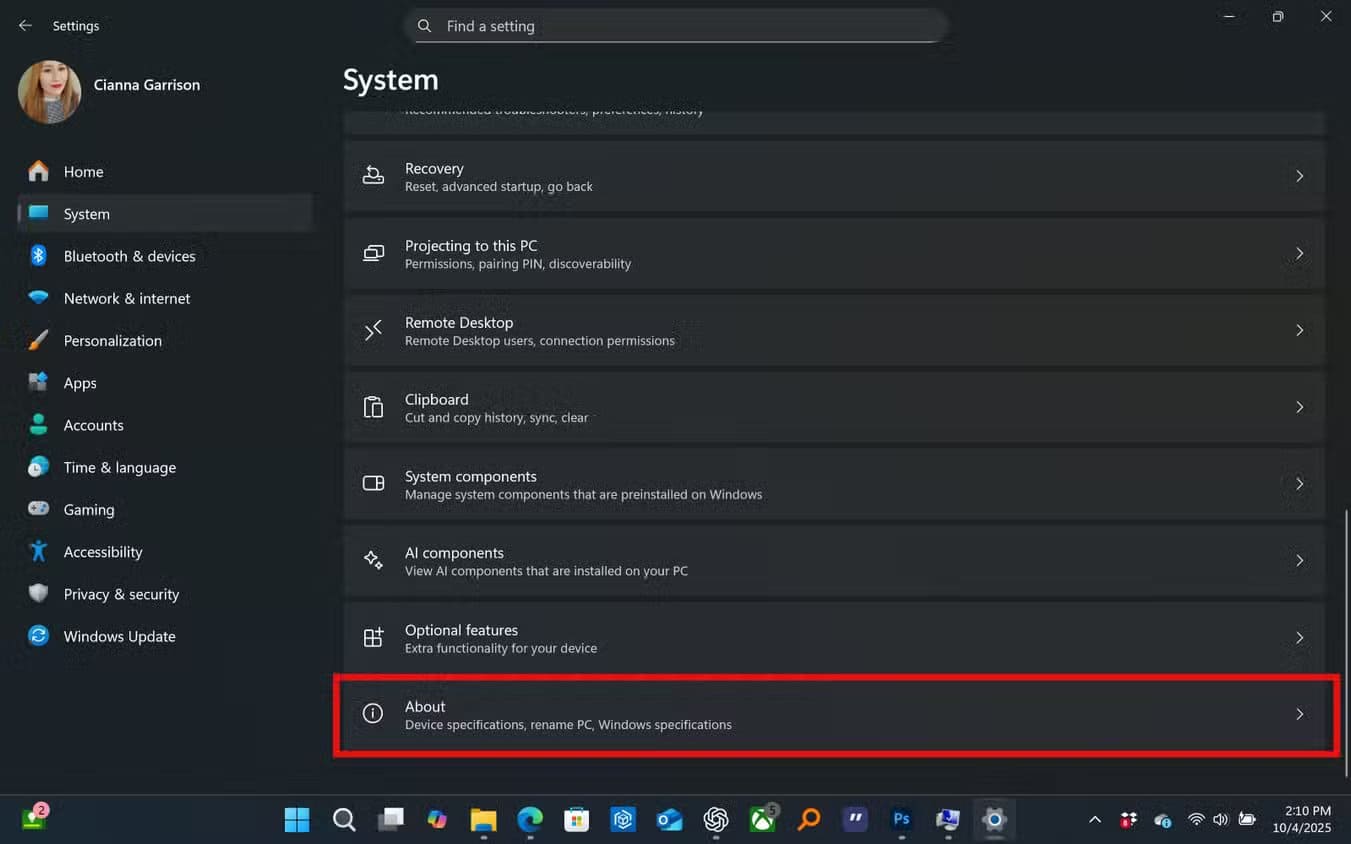The image size is (1351, 844).
Task: Click Cianna Garrison account name
Action: (147, 85)
